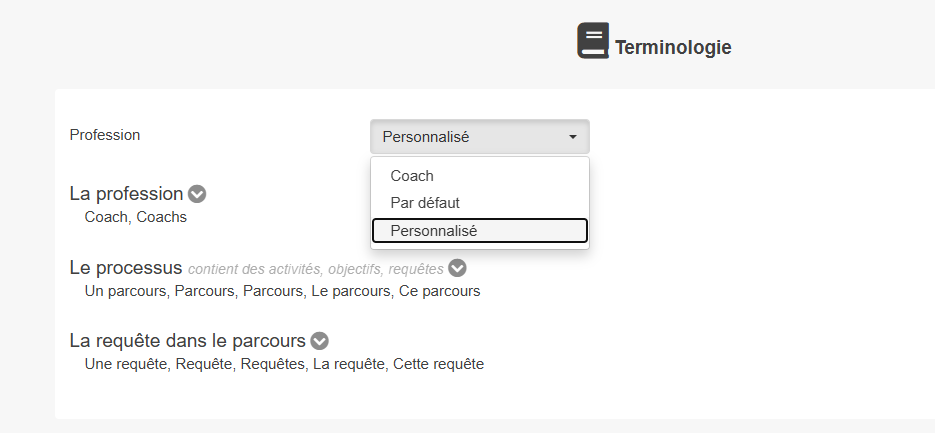935x433 pixels.
Task: Click the plural term Coachs
Action: [162, 217]
